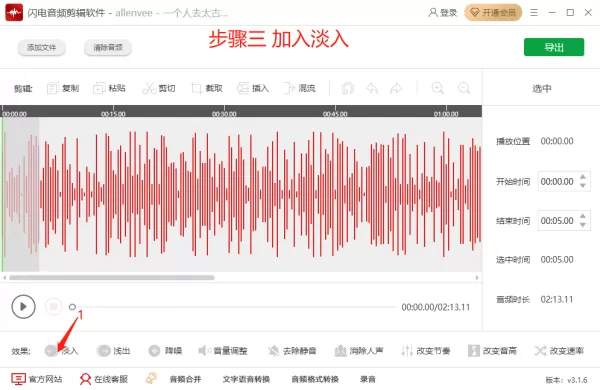The width and height of the screenshot is (600, 390).
Task: Increase the start time (开始时间) with up arrow
Action: pos(583,177)
